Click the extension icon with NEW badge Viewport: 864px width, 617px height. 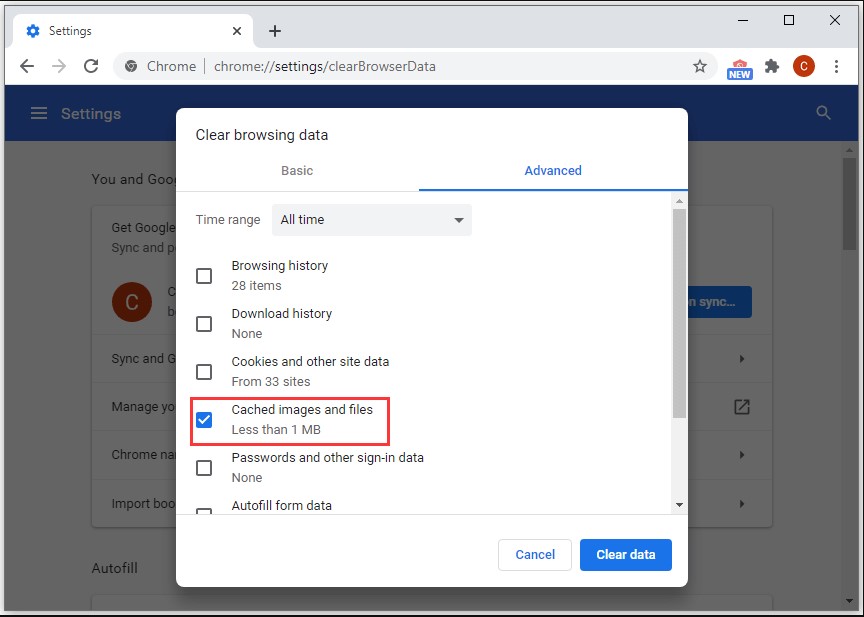[739, 66]
